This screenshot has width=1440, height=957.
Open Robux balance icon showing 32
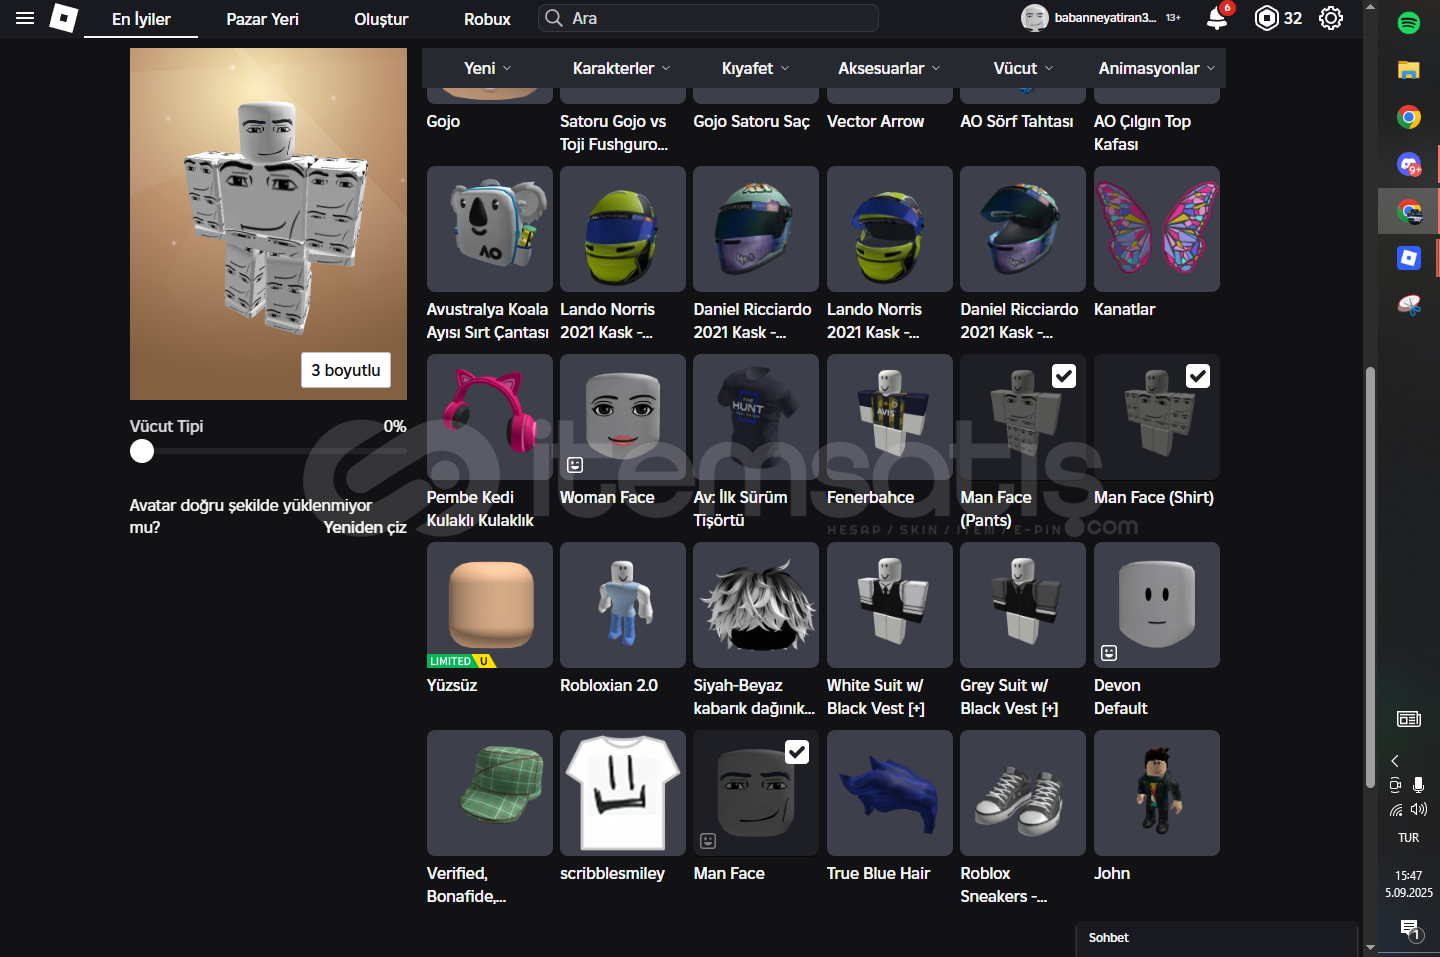point(1266,18)
